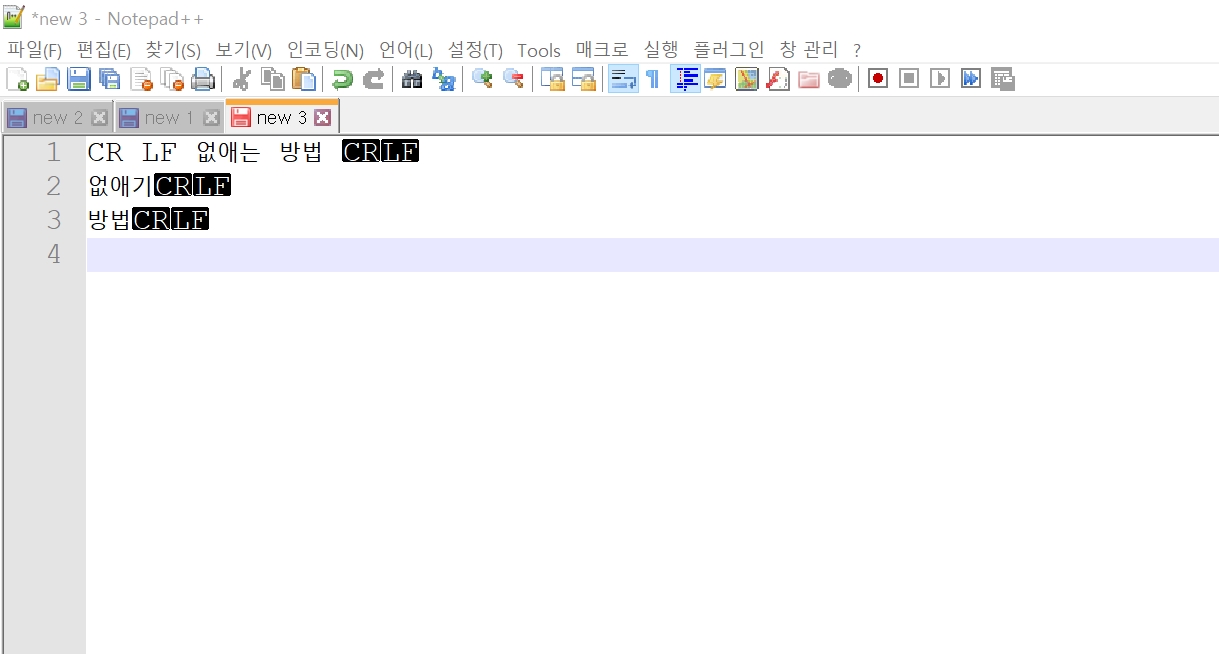Open the 창 관리 menu
The width and height of the screenshot is (1219, 654).
coord(809,50)
